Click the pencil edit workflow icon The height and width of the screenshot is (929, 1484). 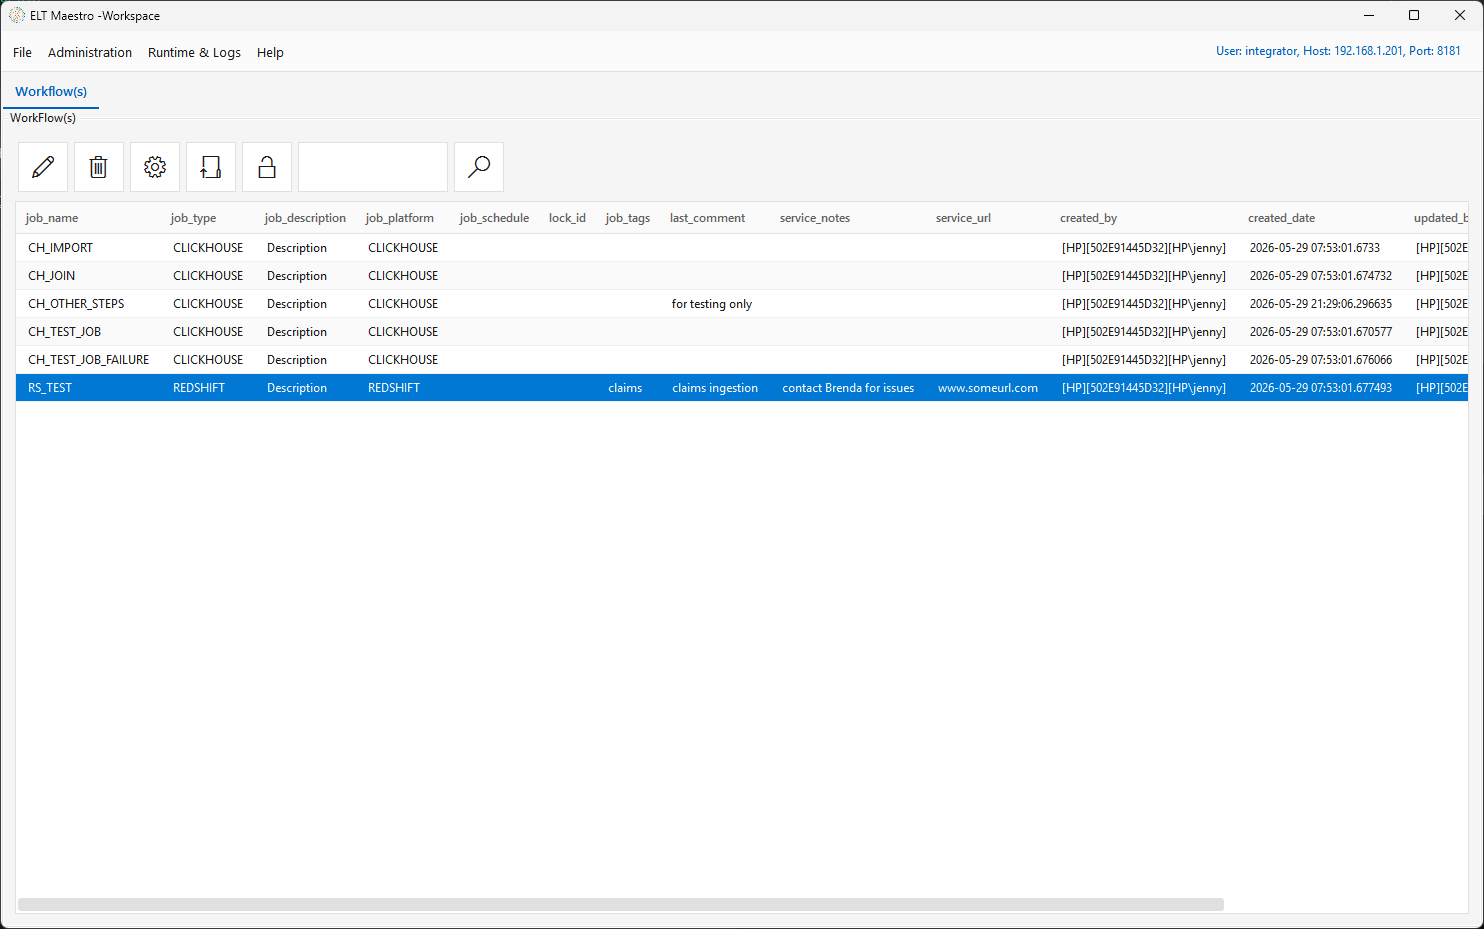[x=43, y=167]
